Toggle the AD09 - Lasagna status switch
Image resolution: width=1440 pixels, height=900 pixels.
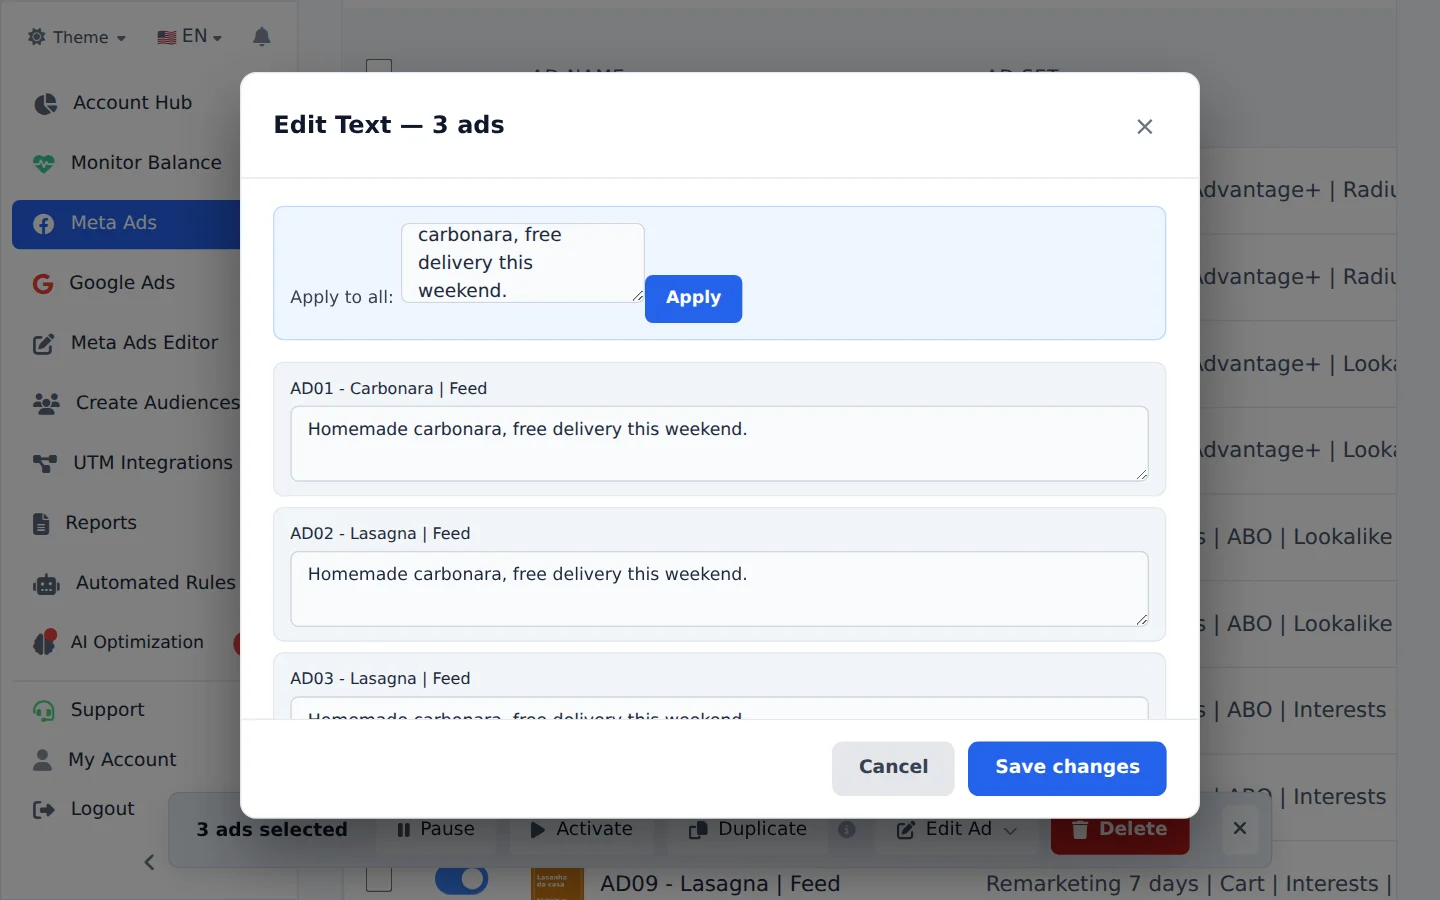(x=462, y=880)
